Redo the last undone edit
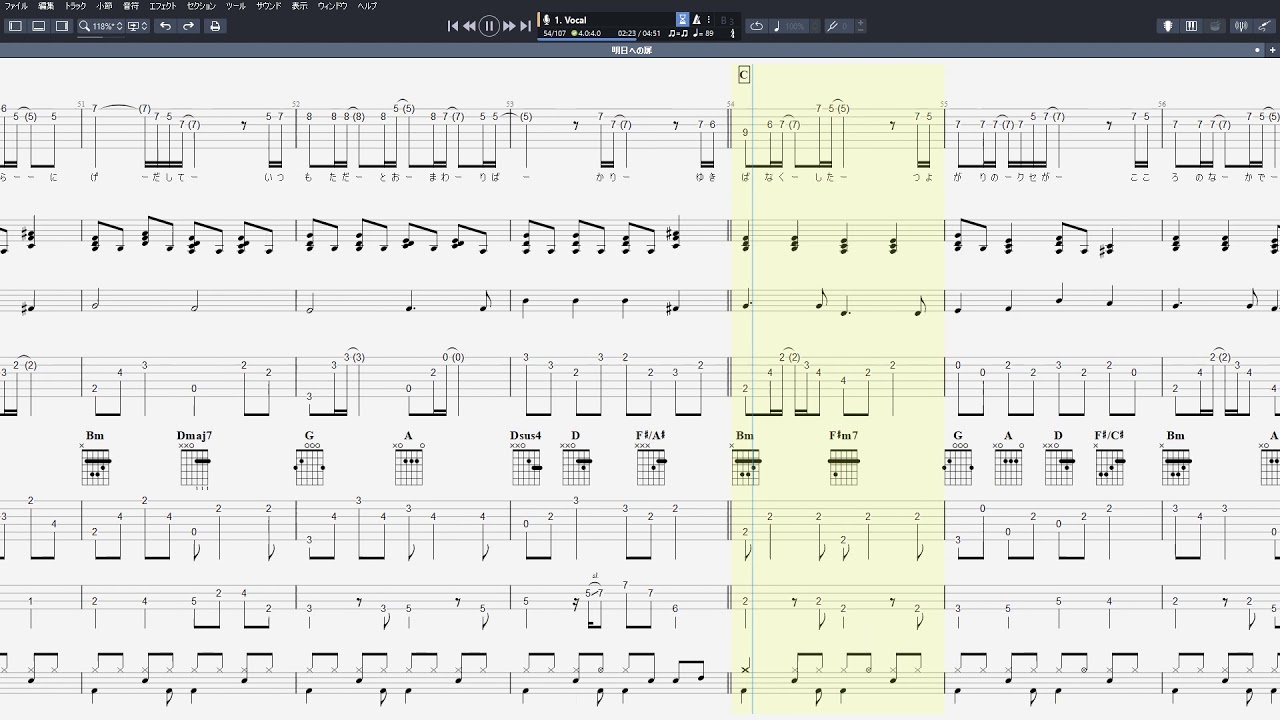 (x=188, y=26)
